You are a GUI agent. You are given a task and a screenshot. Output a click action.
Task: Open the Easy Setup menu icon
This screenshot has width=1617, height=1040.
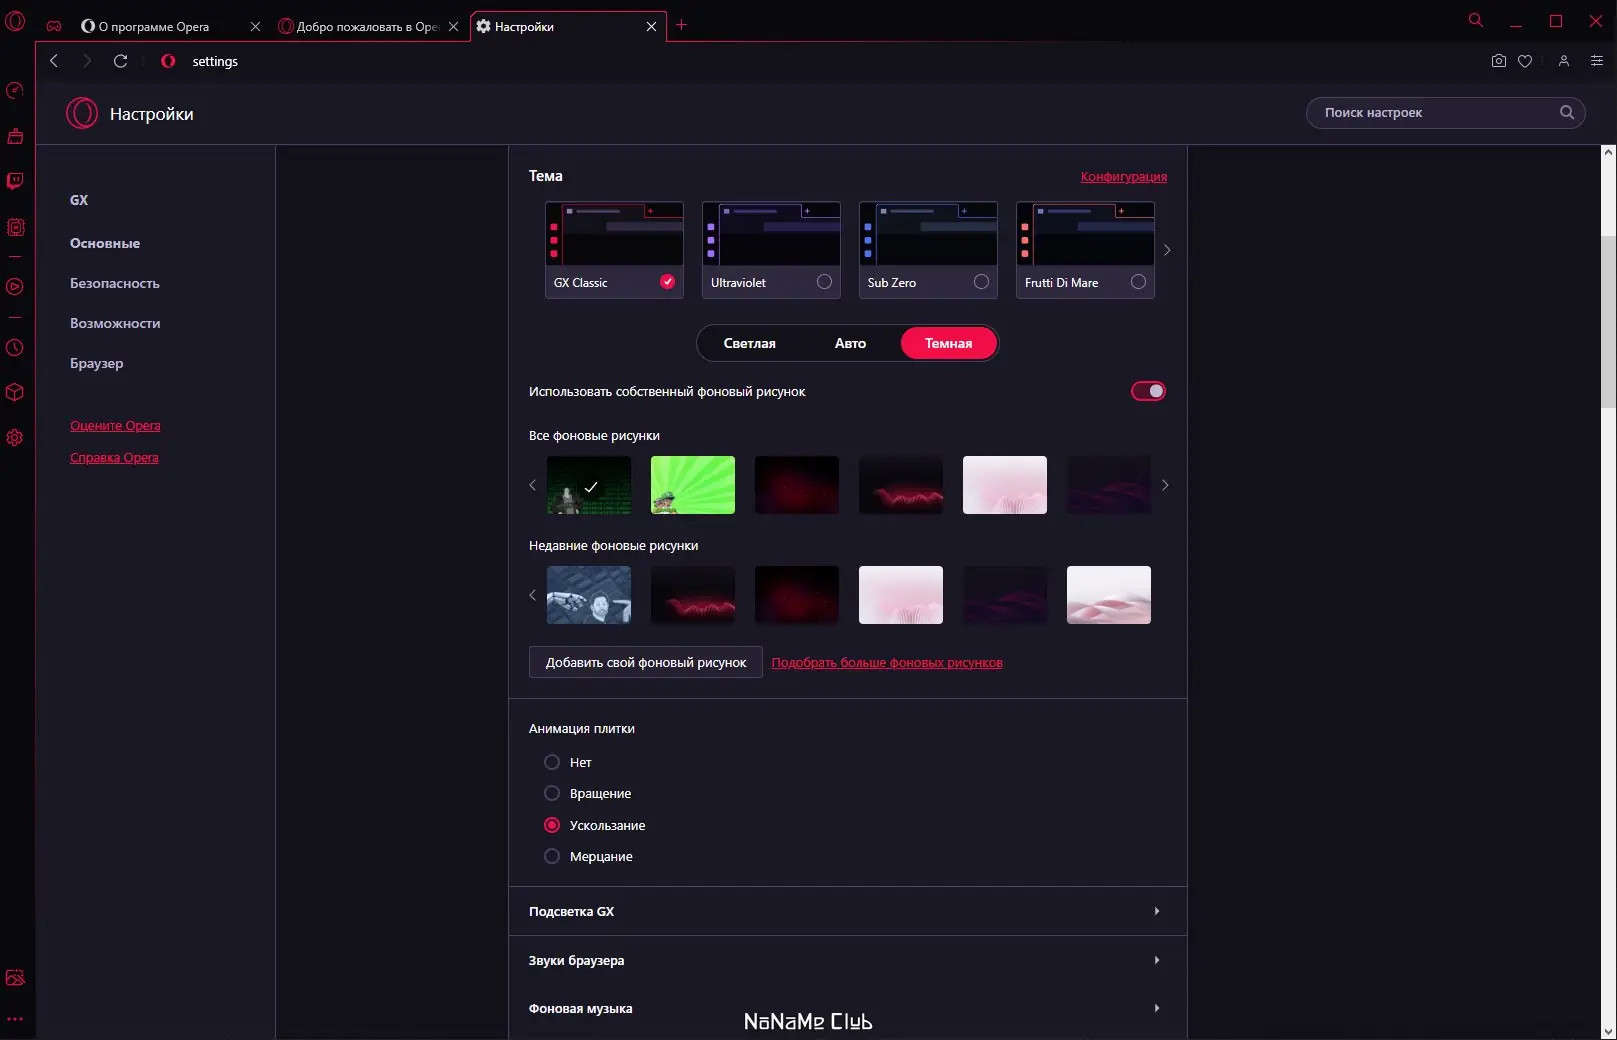point(1597,61)
